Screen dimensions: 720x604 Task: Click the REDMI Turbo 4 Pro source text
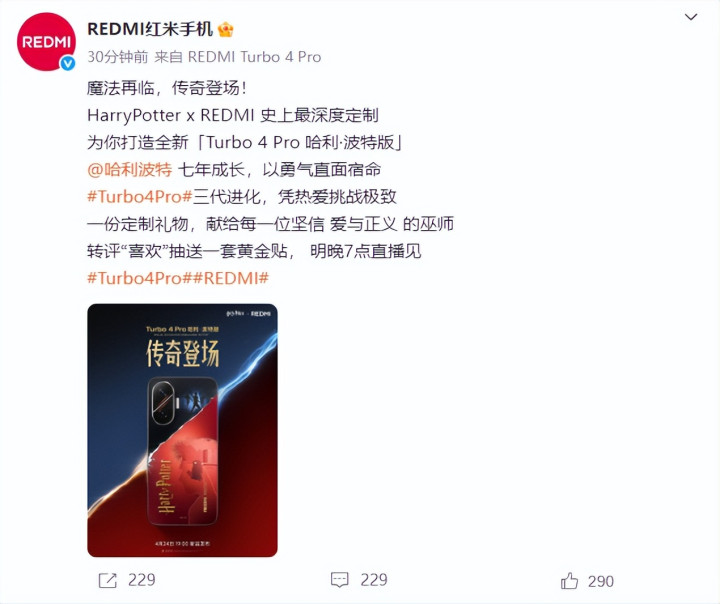tap(254, 57)
